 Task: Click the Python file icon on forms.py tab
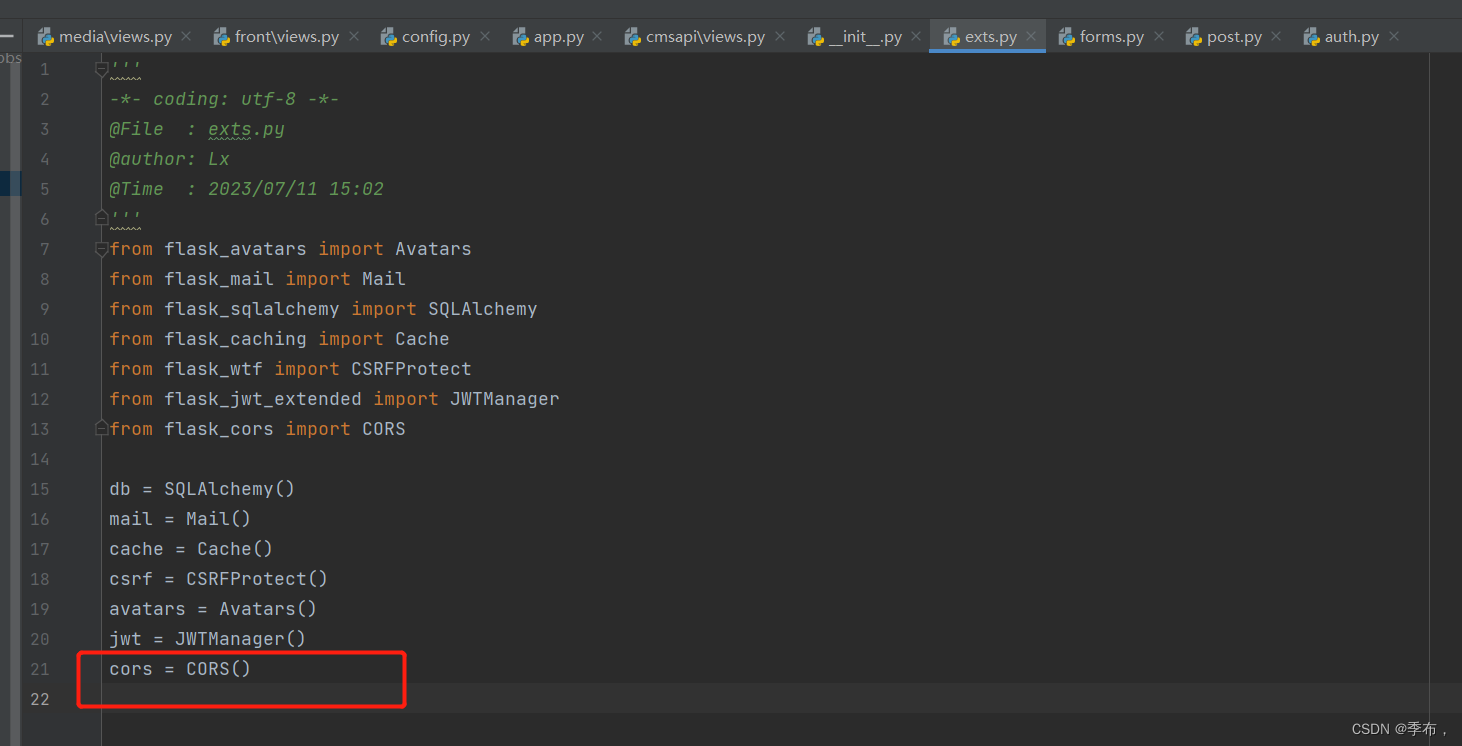(1066, 36)
